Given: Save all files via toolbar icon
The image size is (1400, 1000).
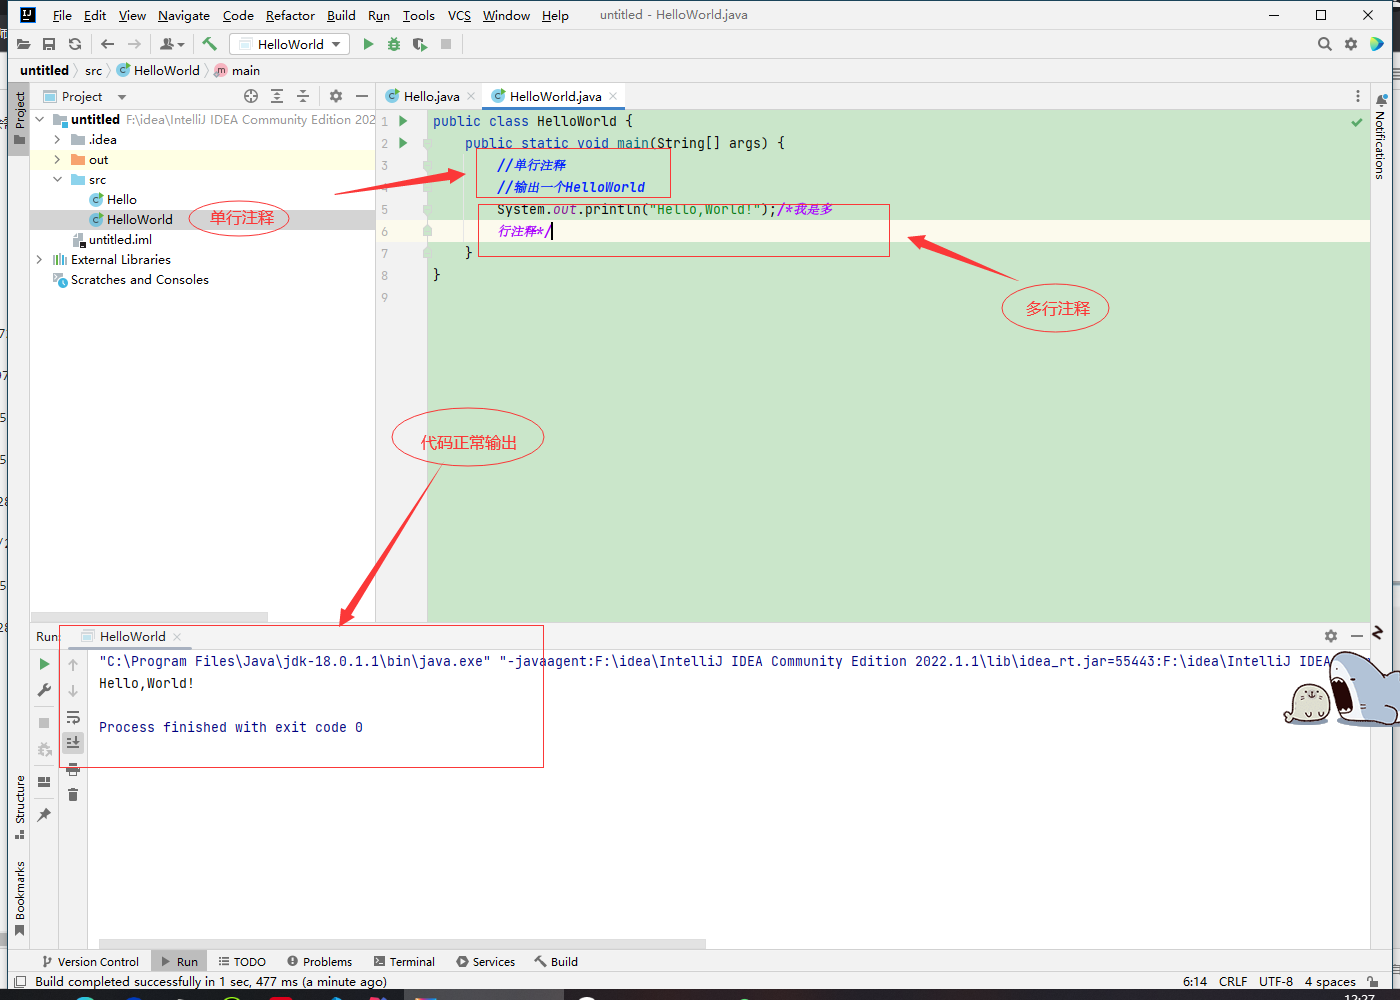Looking at the screenshot, I should (x=49, y=44).
